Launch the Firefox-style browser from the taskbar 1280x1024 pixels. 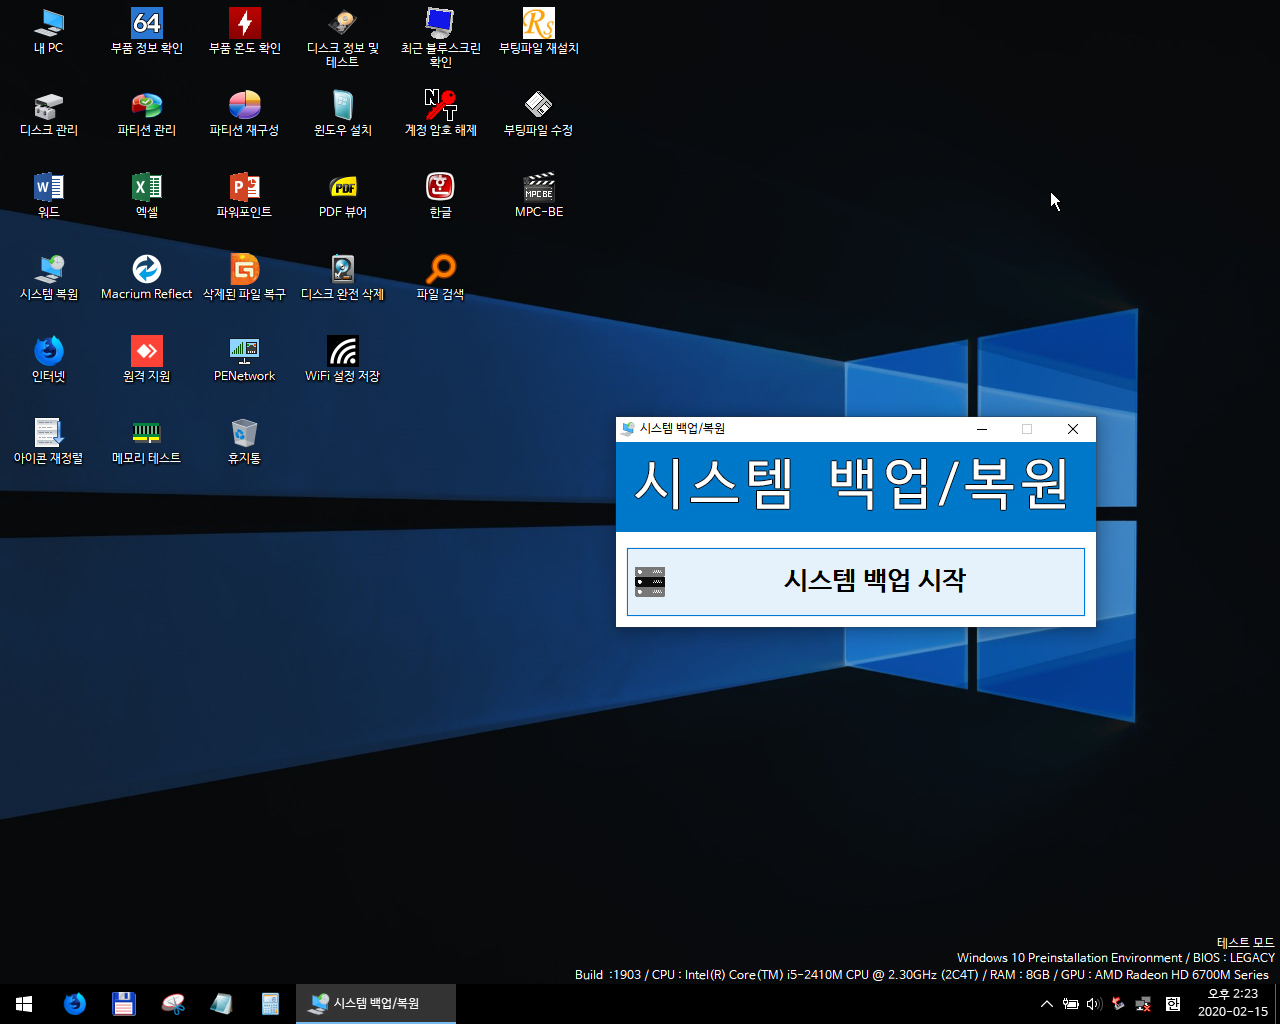pos(75,1004)
